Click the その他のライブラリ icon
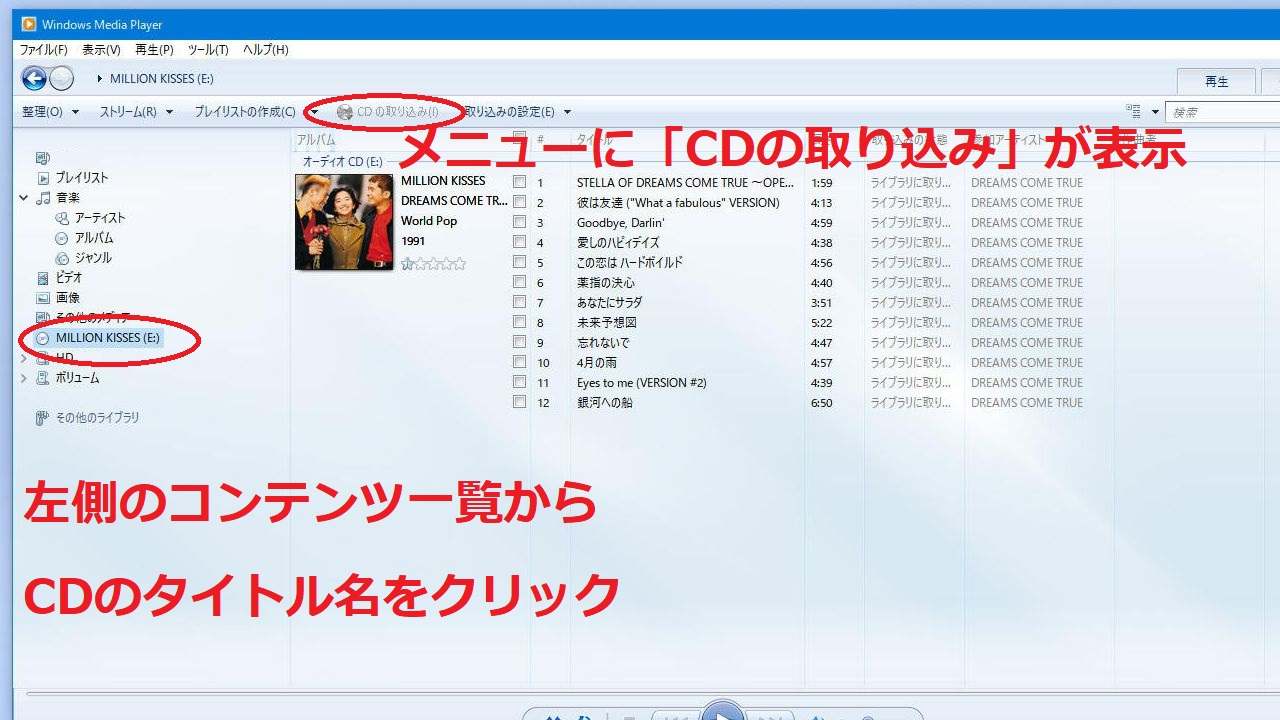Screen dimensions: 1280x720 click(42, 418)
